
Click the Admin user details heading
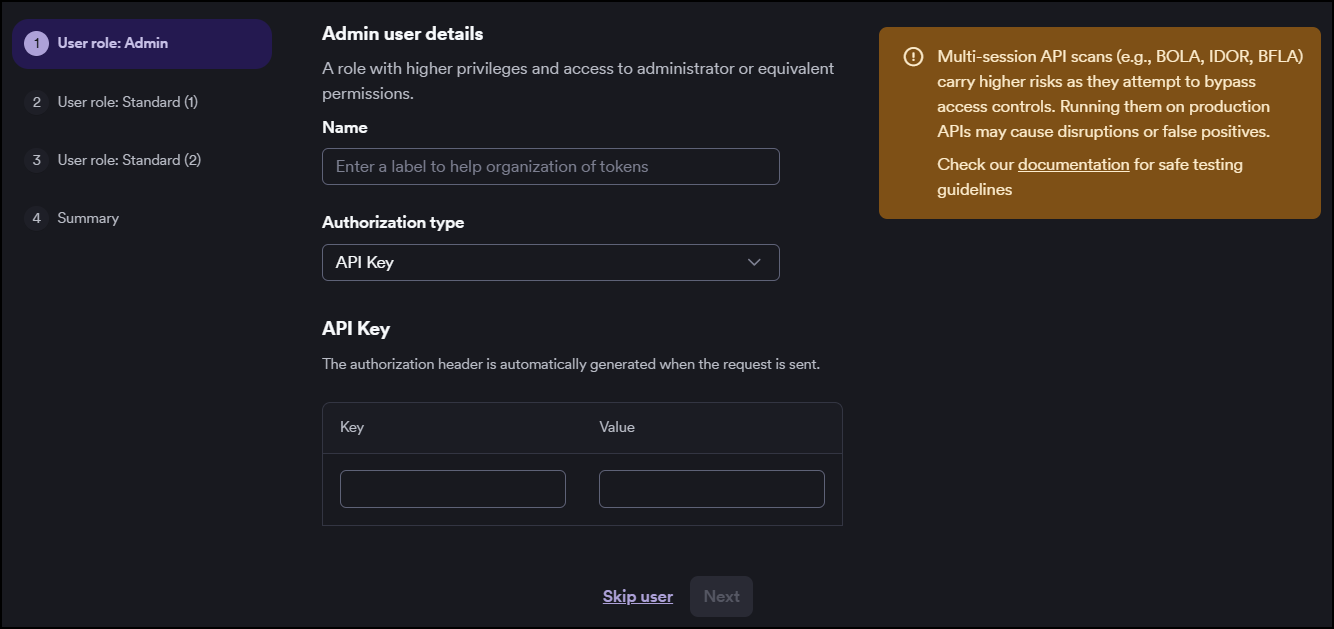coord(403,34)
